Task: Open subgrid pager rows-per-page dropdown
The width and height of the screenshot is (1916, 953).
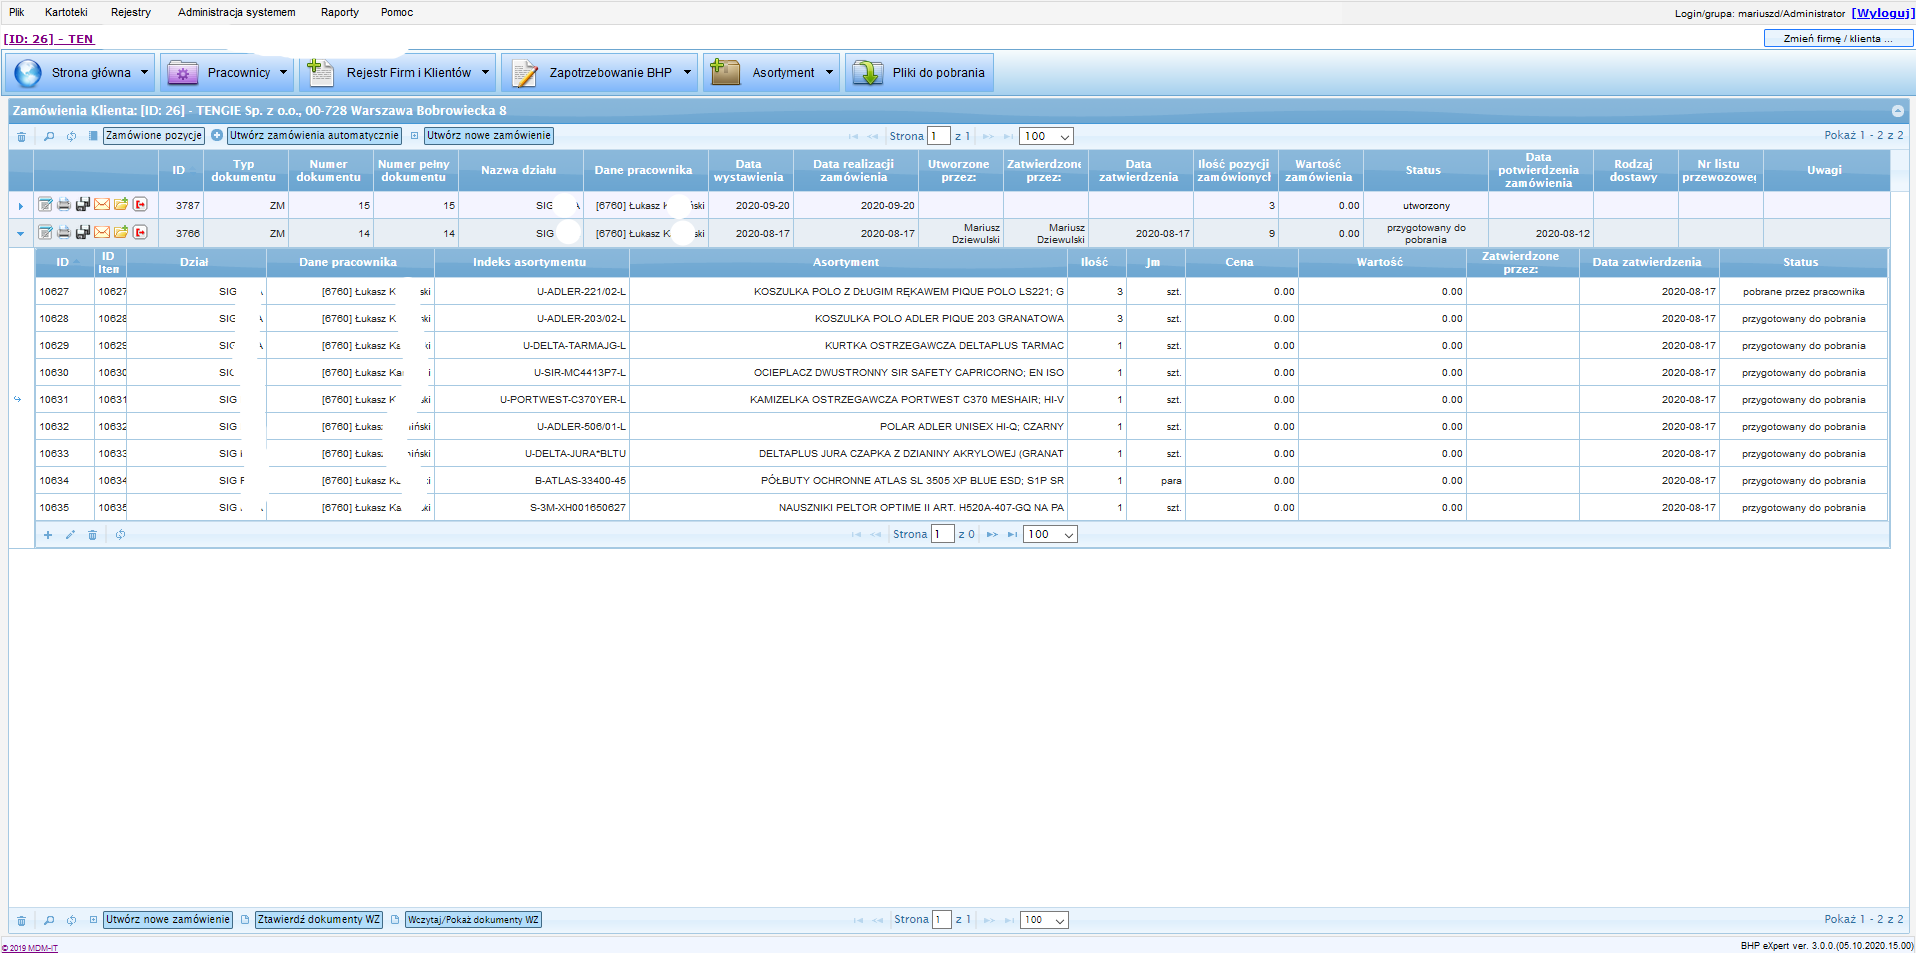Action: pos(1051,534)
